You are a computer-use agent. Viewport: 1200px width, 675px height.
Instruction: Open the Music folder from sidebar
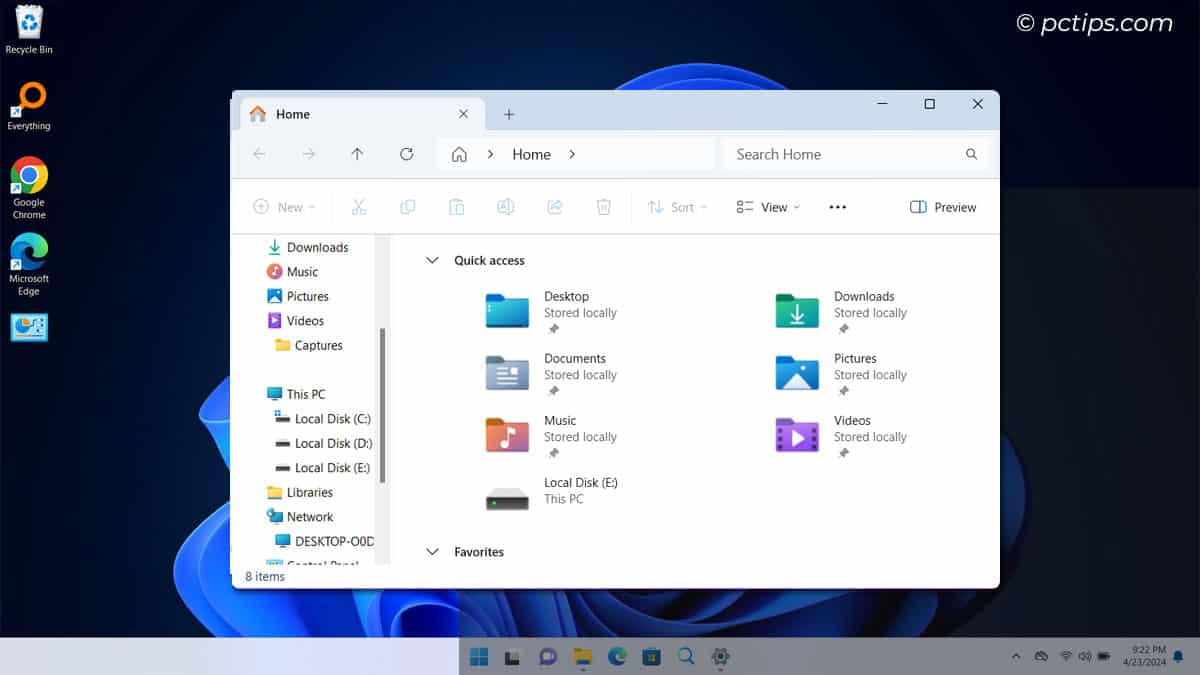[302, 271]
